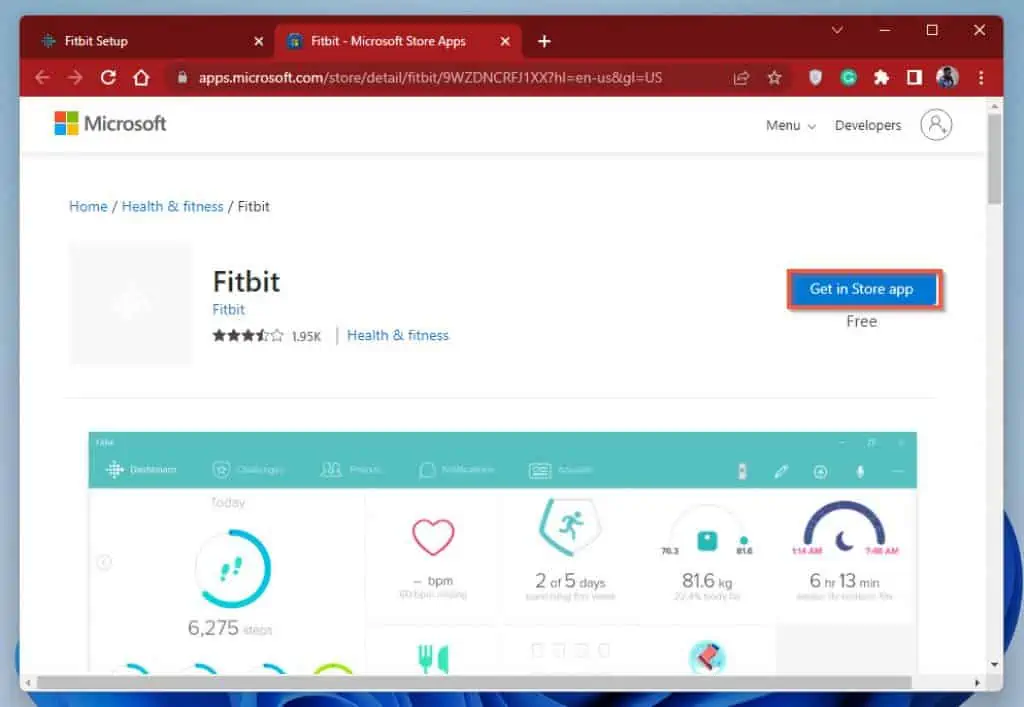The image size is (1024, 707).
Task: Click the scroll down arrow
Action: [x=994, y=665]
